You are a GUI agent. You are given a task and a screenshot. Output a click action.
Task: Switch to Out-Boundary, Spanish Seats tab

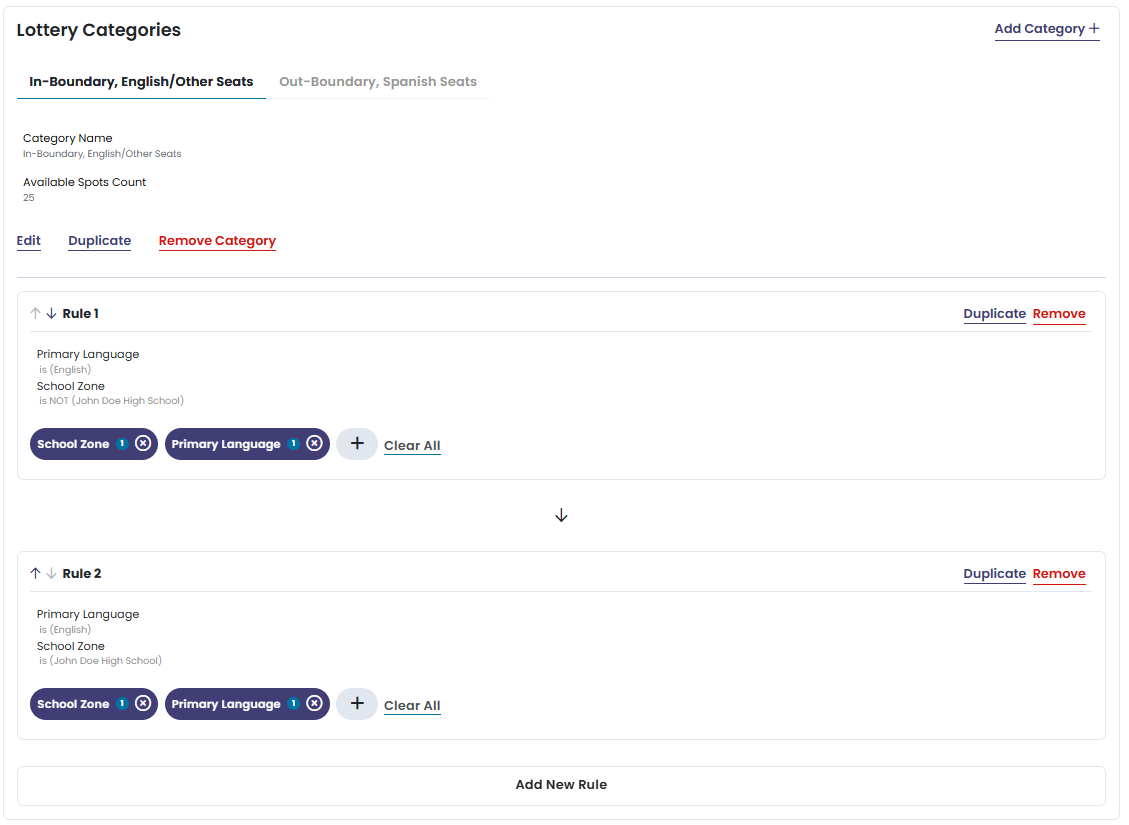[x=378, y=82]
